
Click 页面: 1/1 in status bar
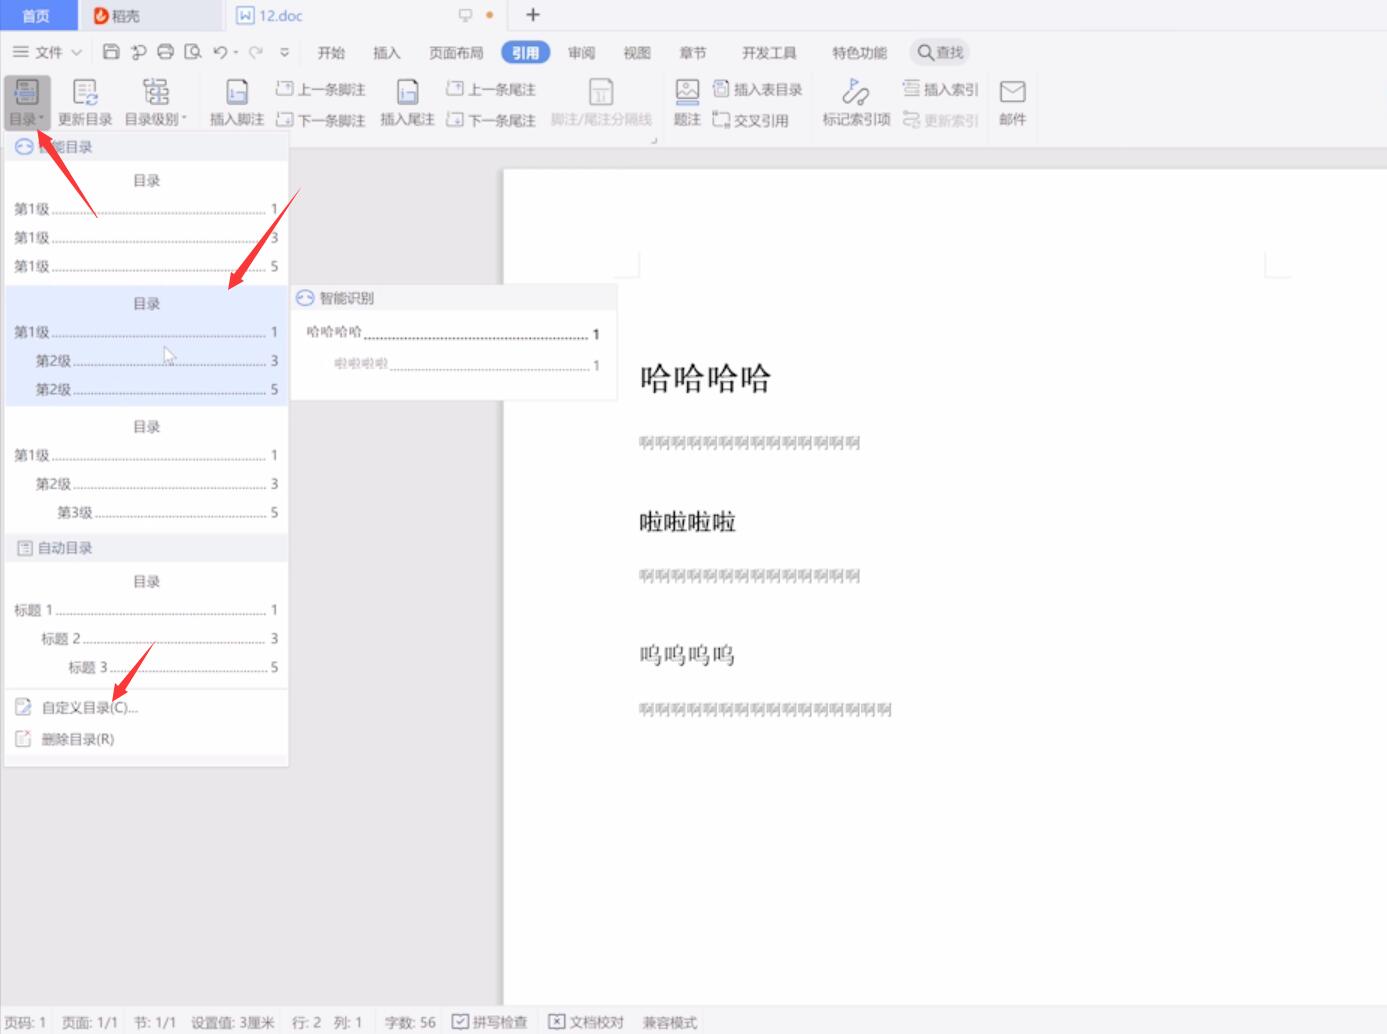point(90,1022)
